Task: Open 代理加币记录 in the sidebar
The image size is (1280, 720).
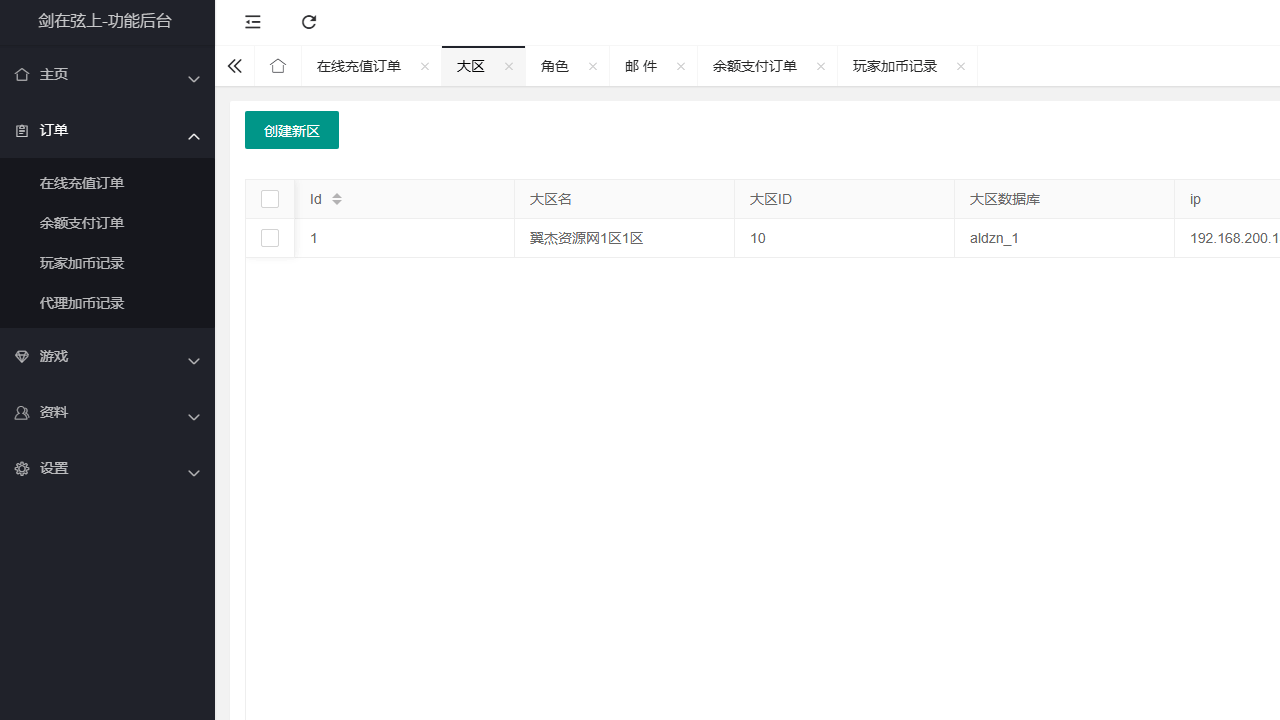Action: tap(82, 303)
